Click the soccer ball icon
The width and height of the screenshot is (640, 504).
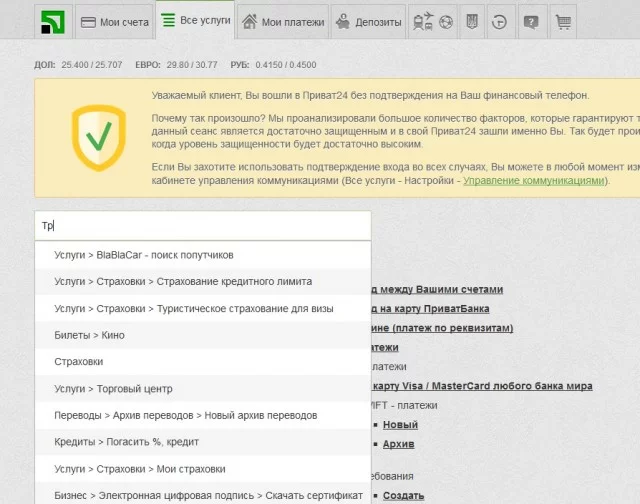(x=446, y=22)
